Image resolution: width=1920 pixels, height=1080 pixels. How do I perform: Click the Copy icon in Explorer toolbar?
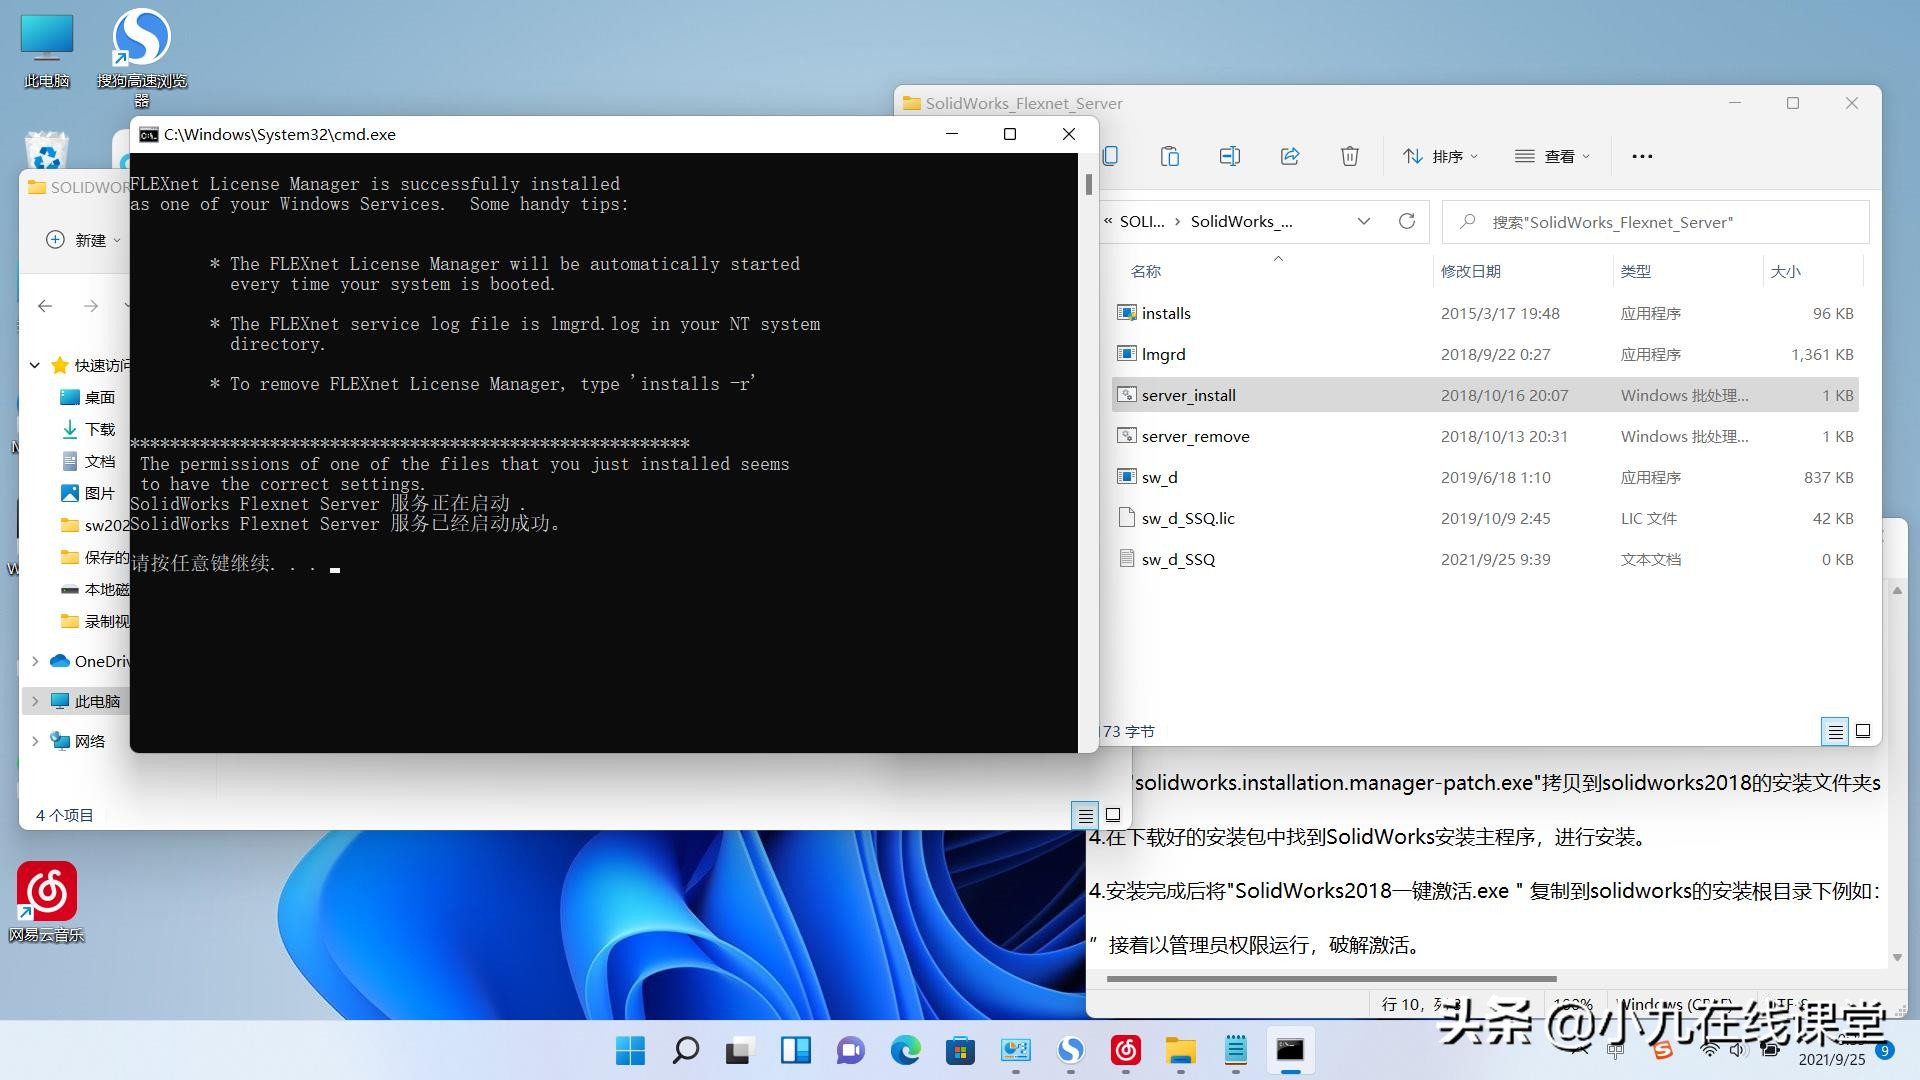pos(1110,156)
